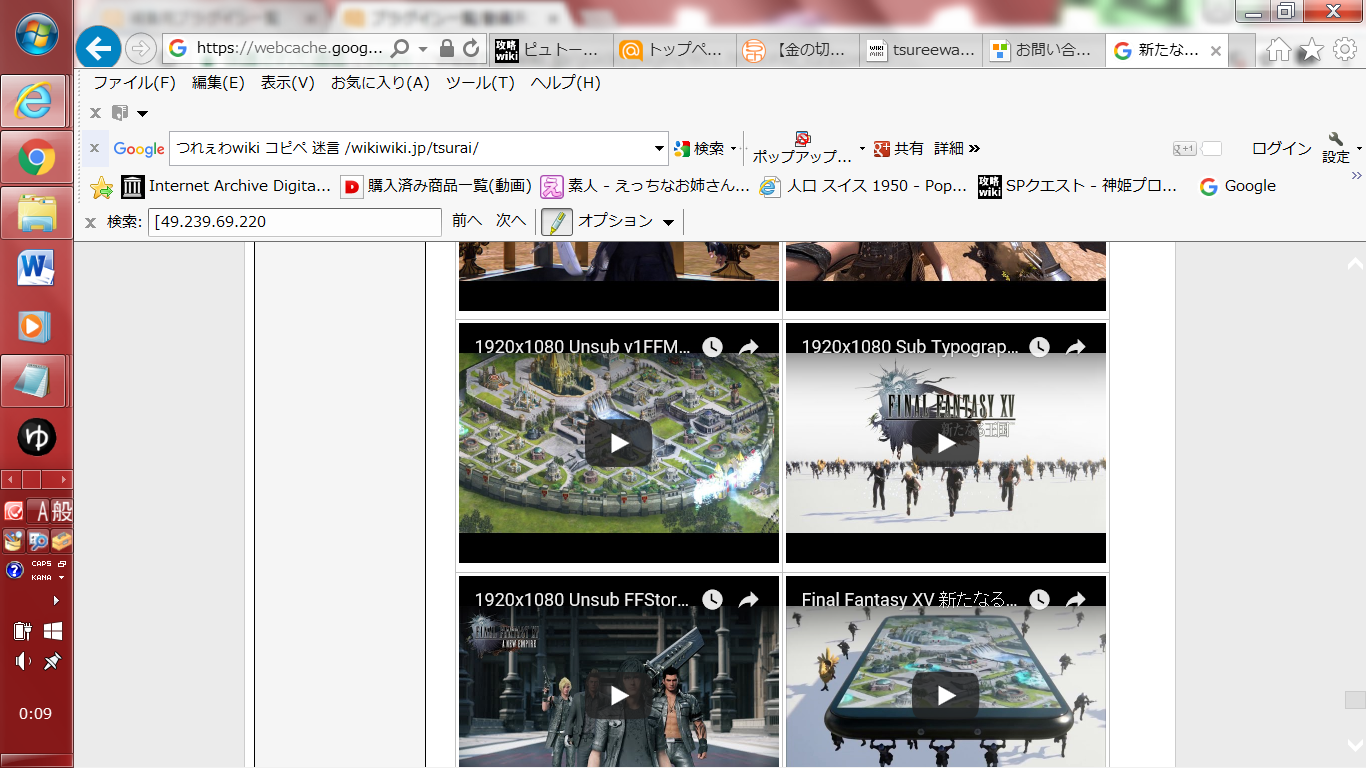Show security report lock icon
Image resolution: width=1366 pixels, height=768 pixels.
(x=447, y=49)
